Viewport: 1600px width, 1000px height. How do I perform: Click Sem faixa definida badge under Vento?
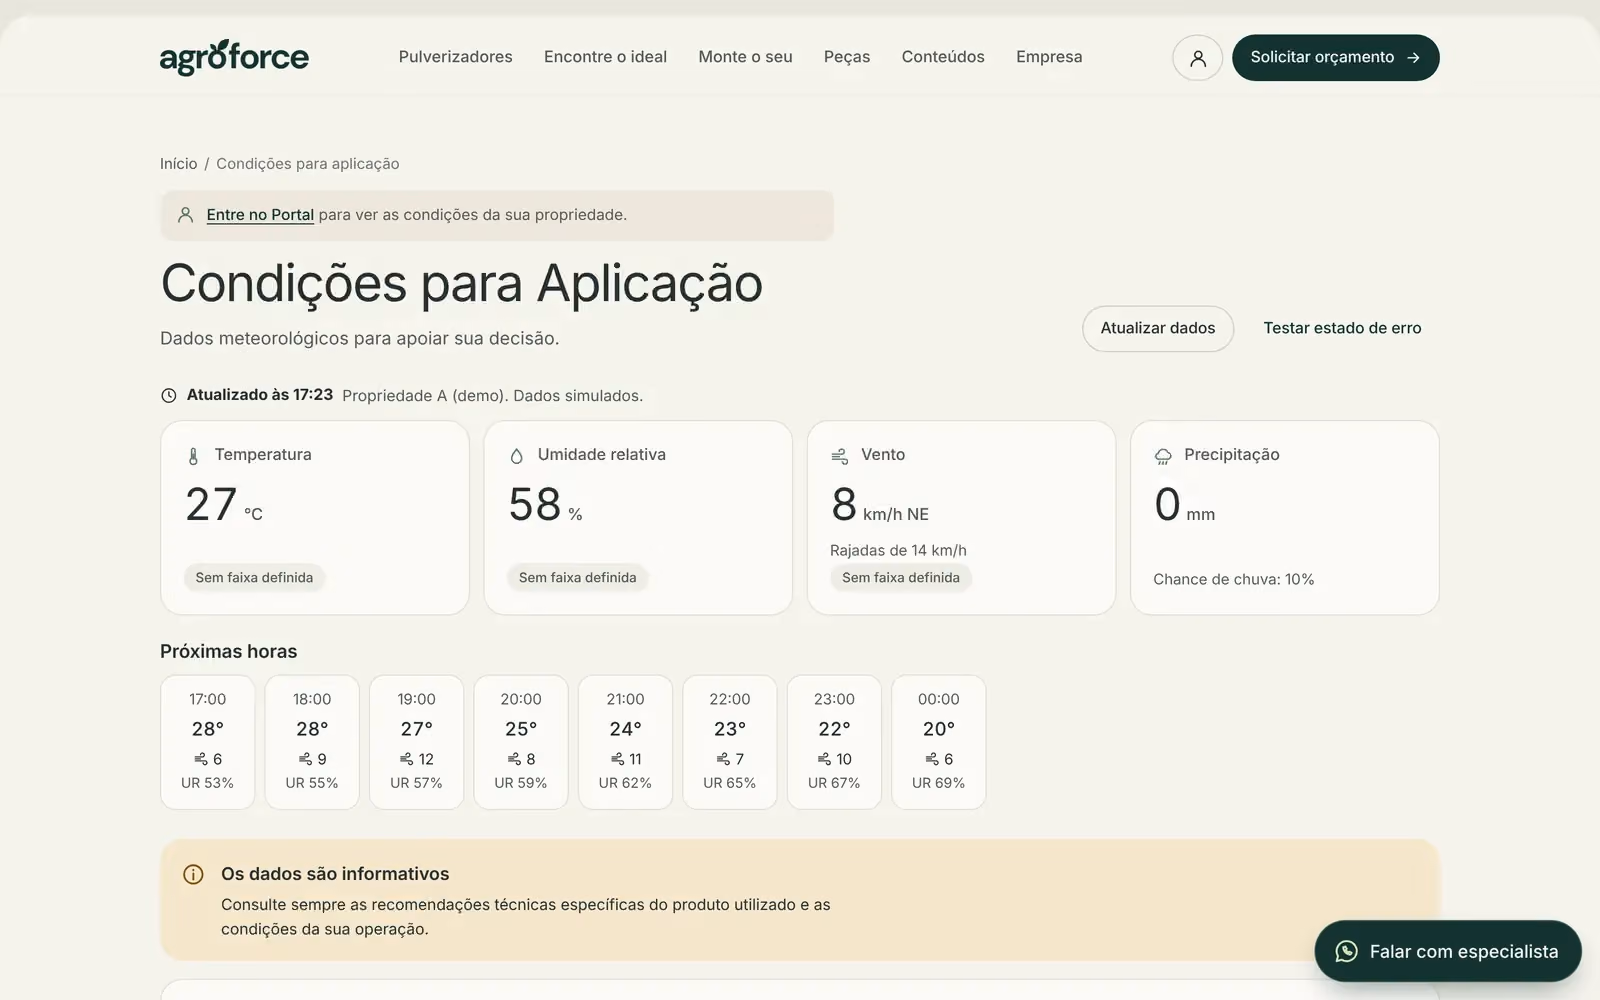pyautogui.click(x=900, y=578)
